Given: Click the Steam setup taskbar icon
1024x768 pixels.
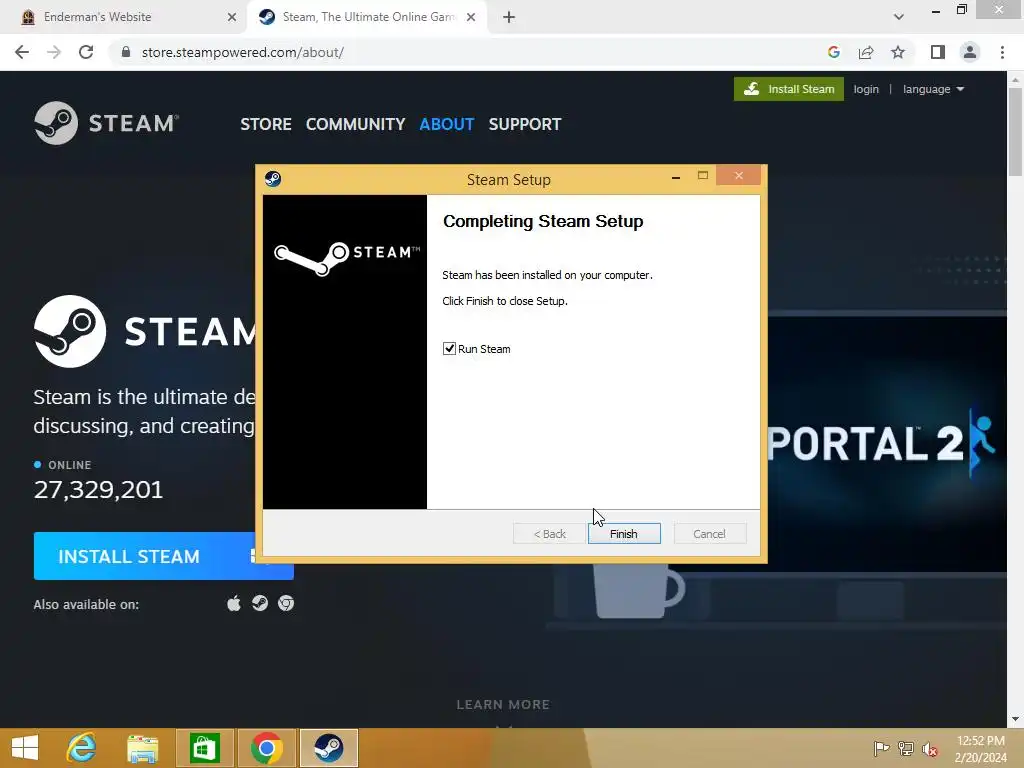Looking at the screenshot, I should coord(329,748).
